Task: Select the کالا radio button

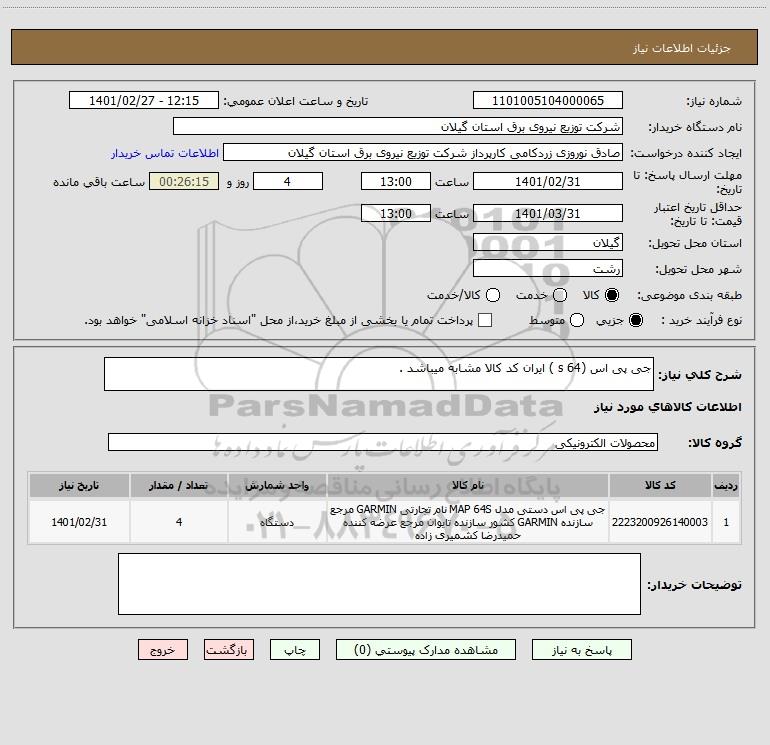Action: pyautogui.click(x=612, y=295)
